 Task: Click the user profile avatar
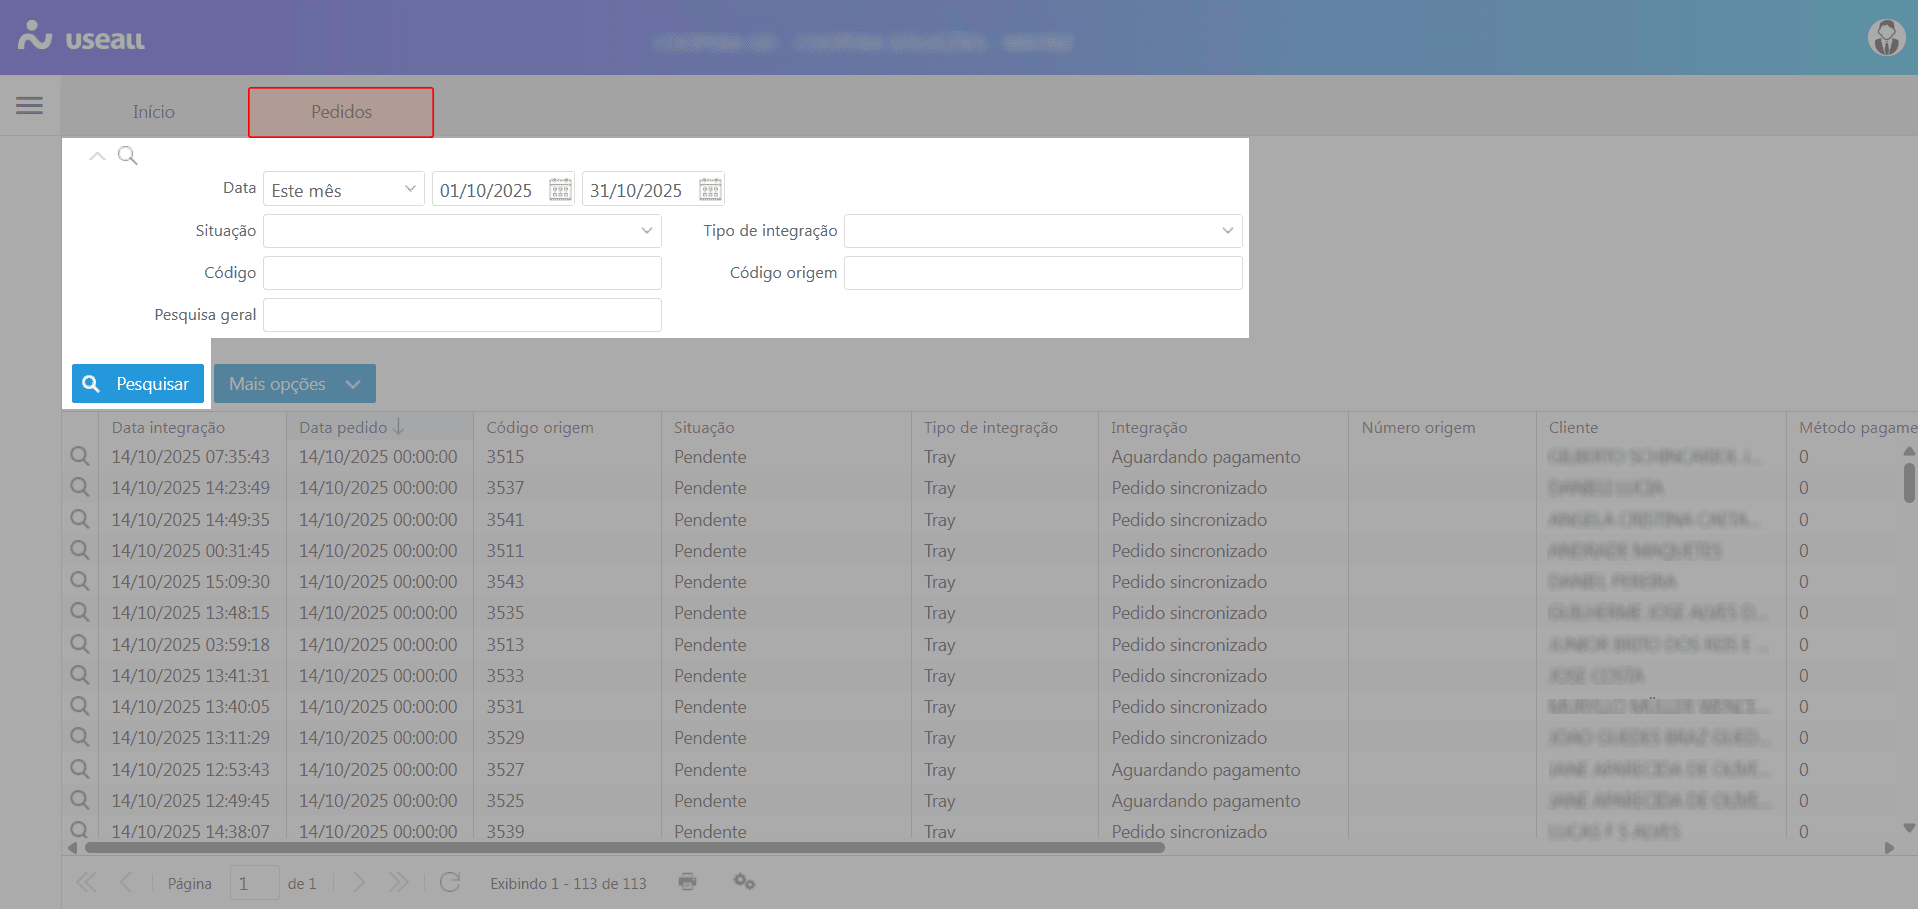click(1886, 38)
